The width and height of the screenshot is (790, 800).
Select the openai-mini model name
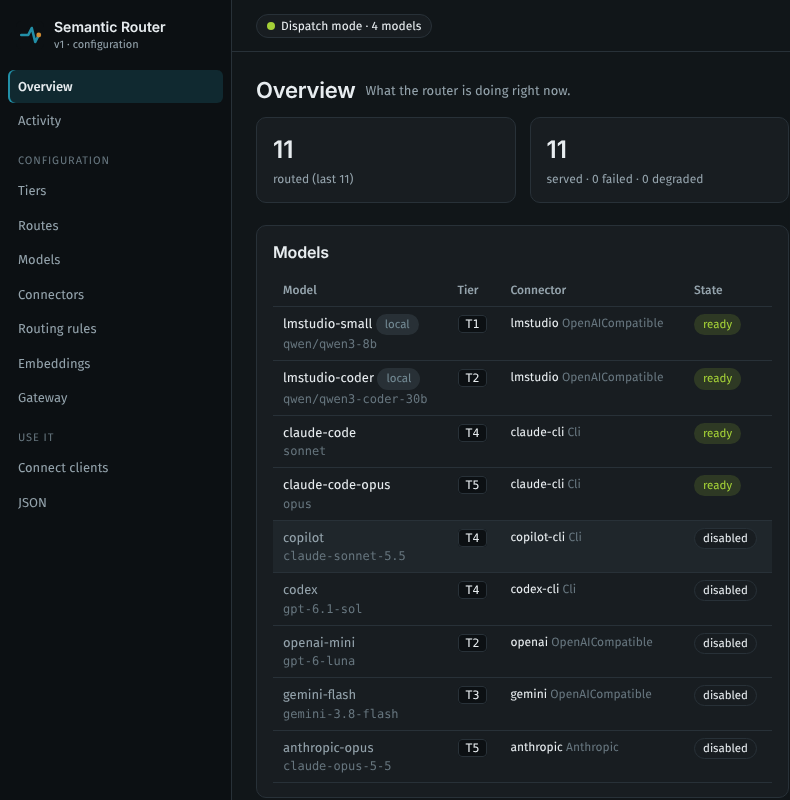319,643
